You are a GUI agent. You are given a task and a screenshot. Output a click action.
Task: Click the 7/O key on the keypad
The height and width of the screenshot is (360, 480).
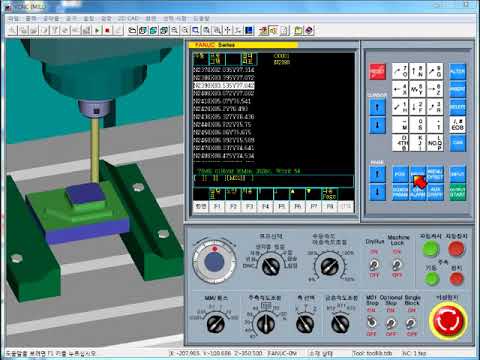[x=400, y=71]
